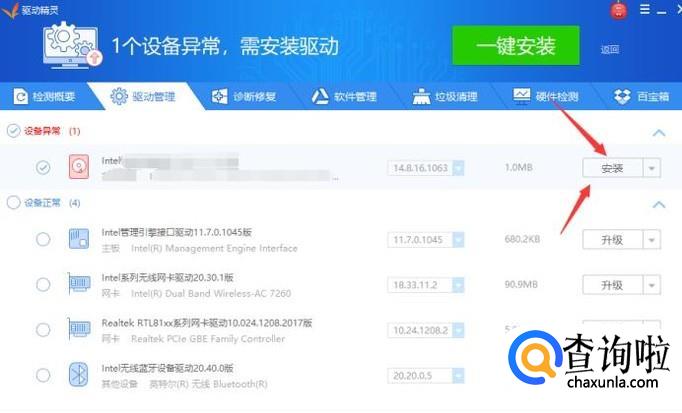This screenshot has width=682, height=413.
Task: Click the Realtek RTL81xx network card icon
Action: click(x=79, y=330)
